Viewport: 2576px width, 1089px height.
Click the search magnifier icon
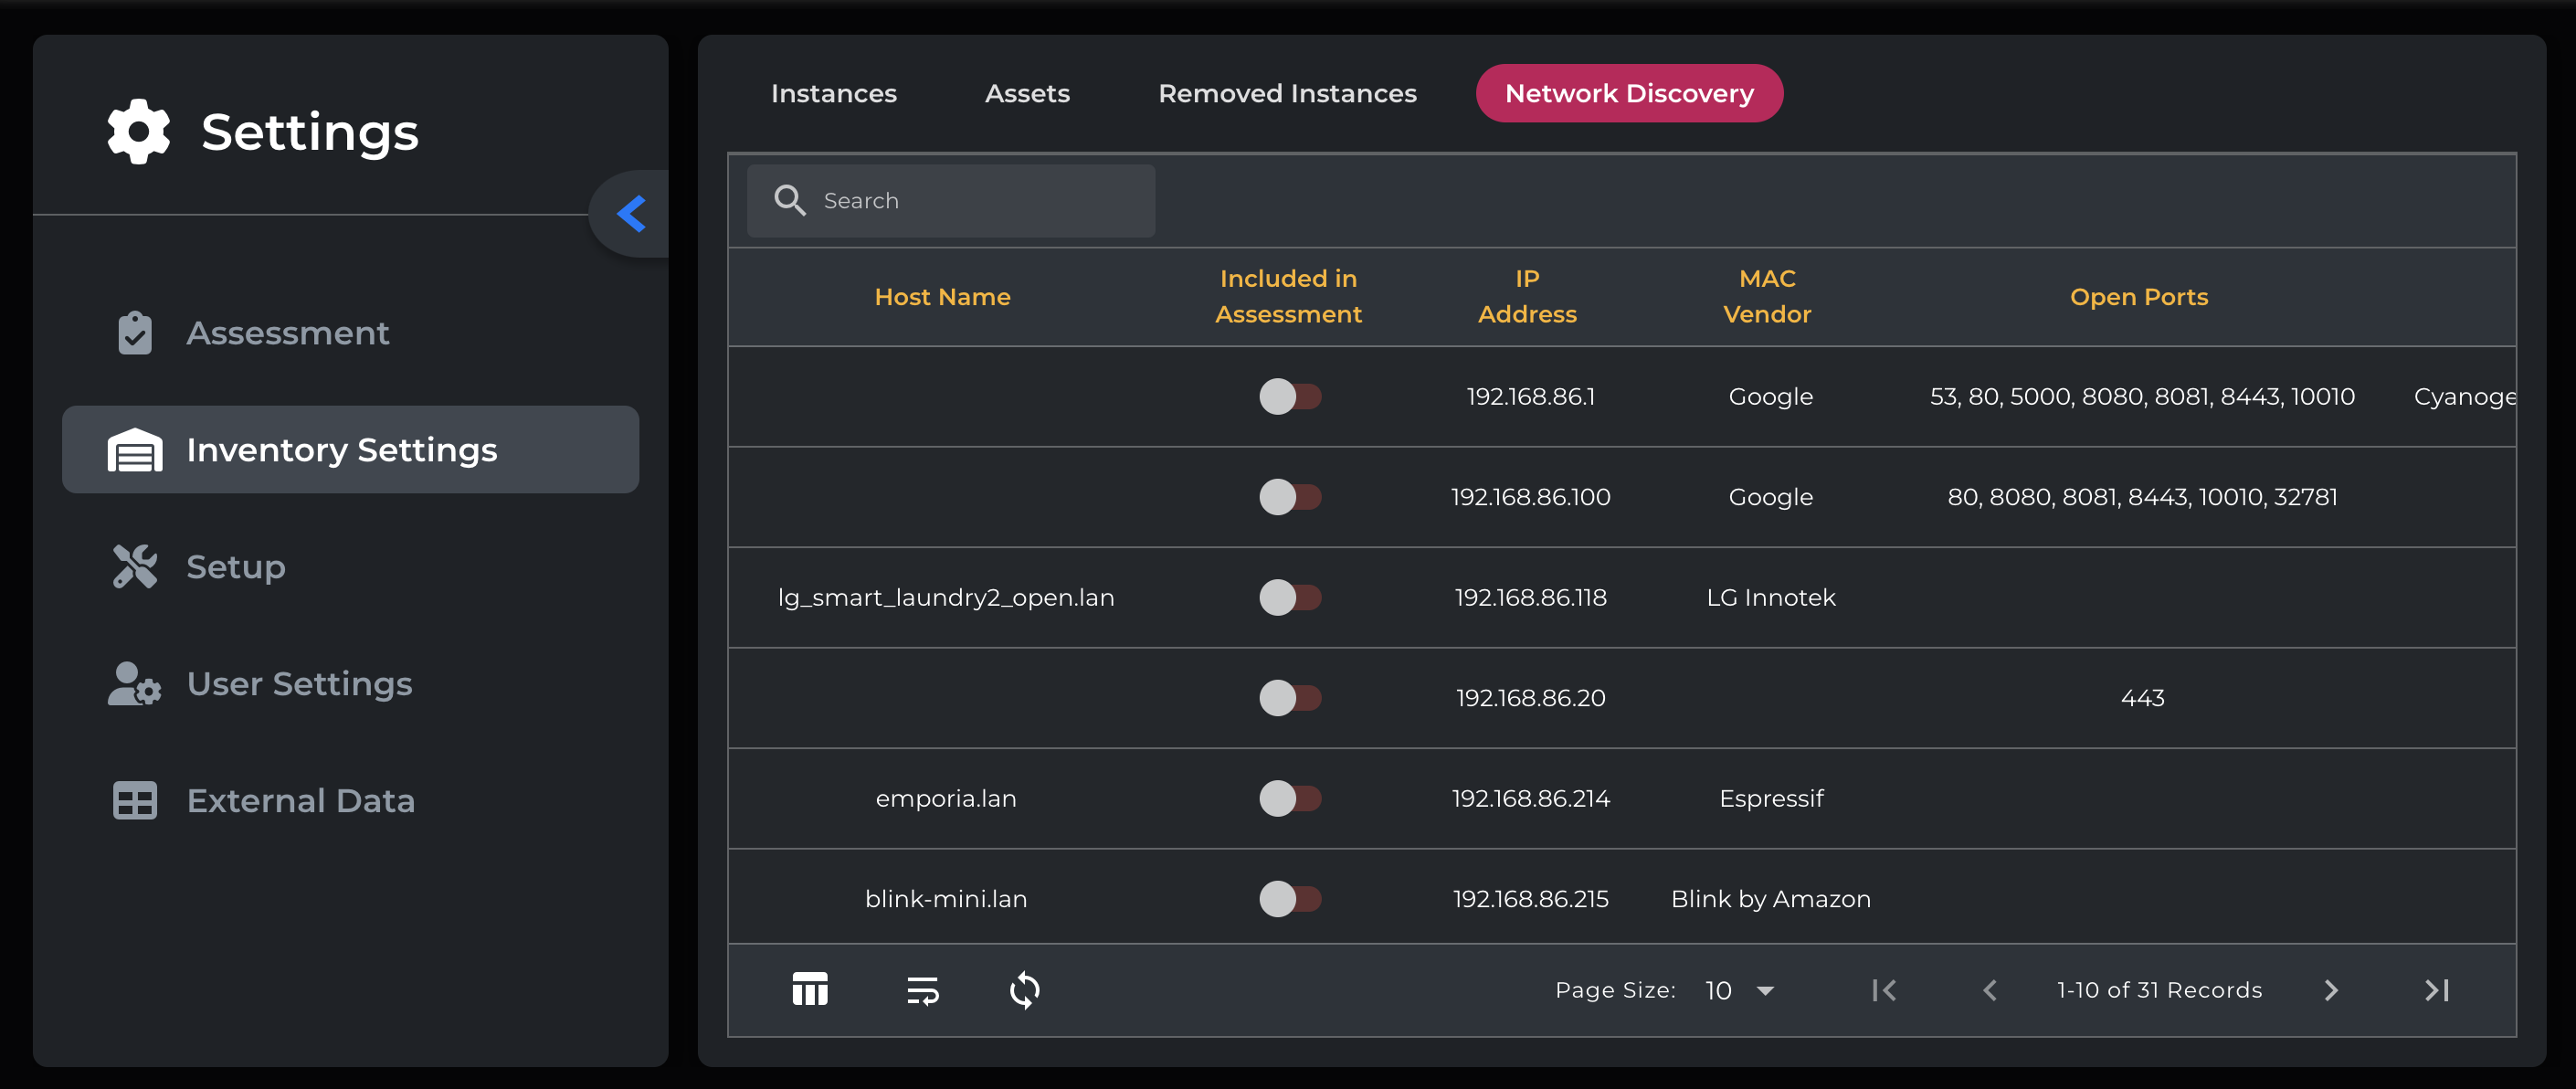789,200
